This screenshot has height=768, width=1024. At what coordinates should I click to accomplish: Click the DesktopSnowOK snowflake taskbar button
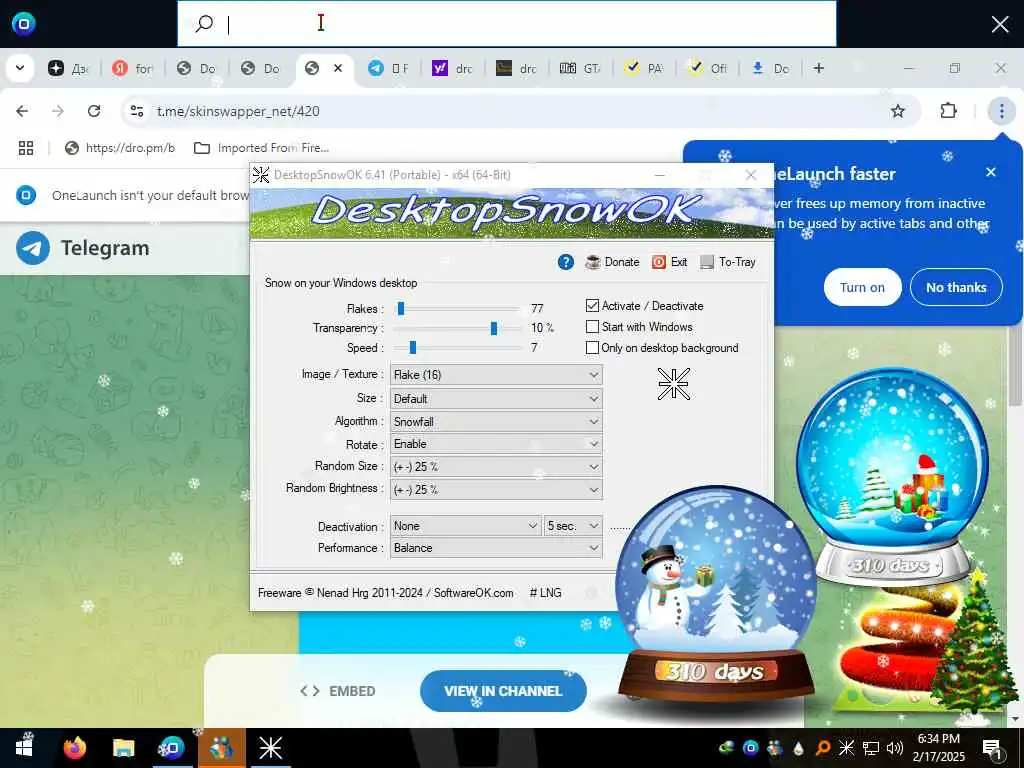point(270,748)
